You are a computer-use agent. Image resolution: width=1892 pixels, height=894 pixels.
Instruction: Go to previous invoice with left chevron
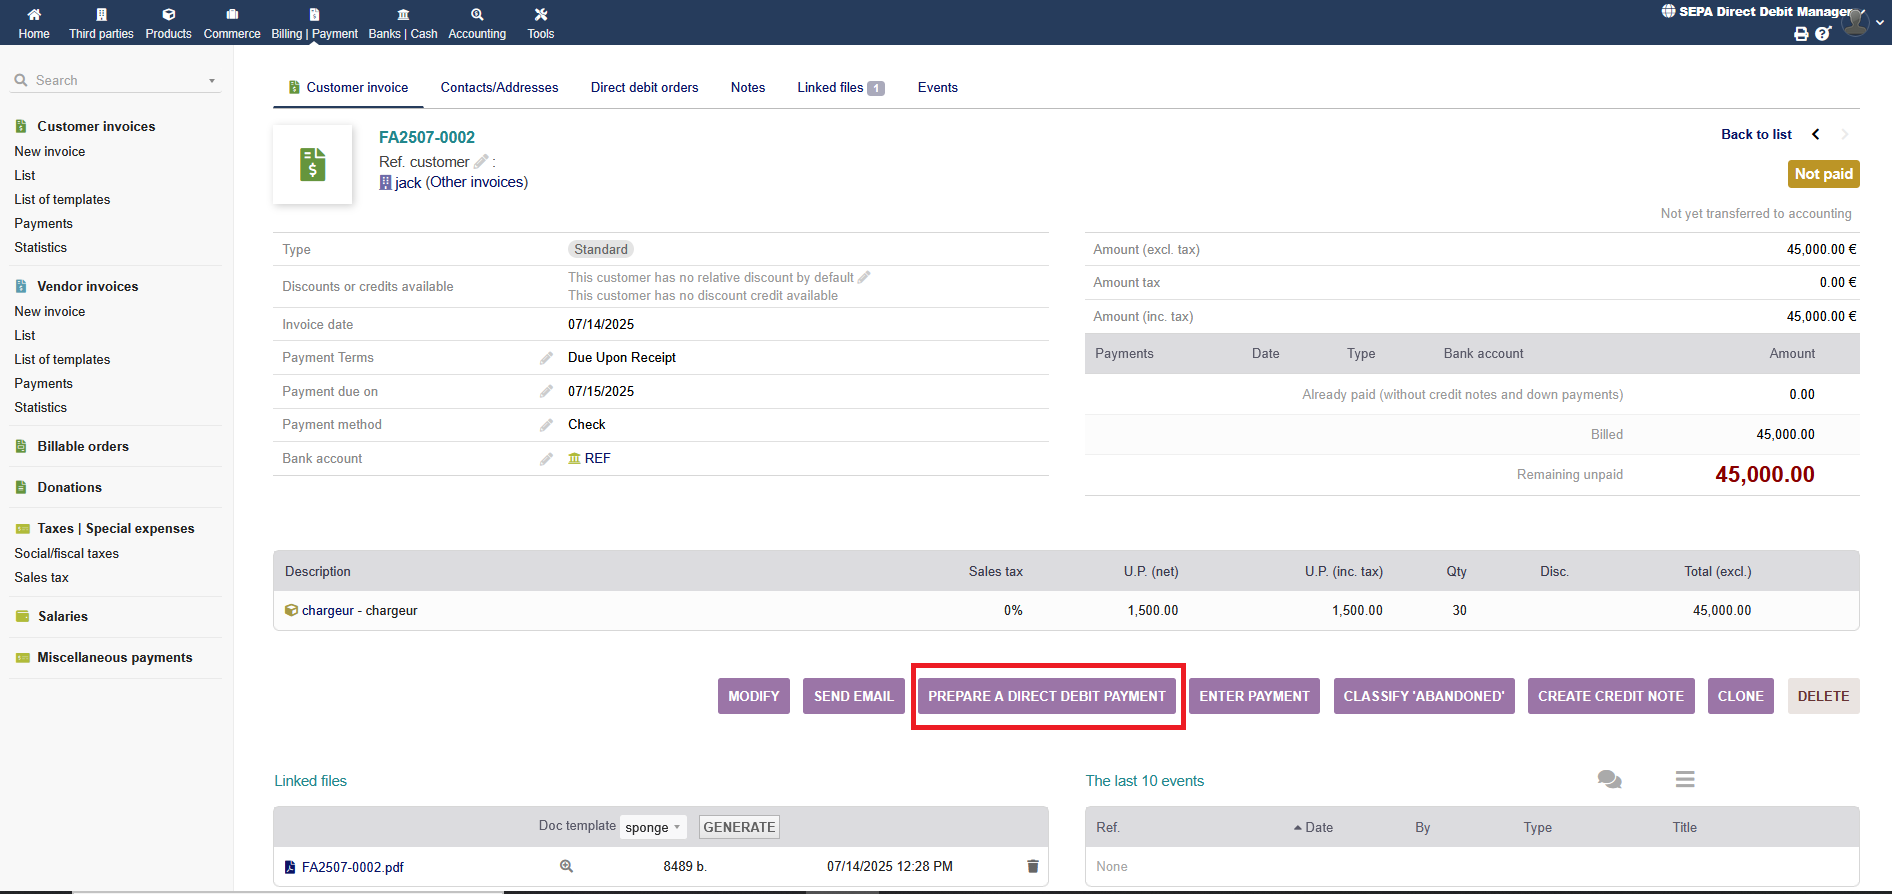click(x=1816, y=134)
